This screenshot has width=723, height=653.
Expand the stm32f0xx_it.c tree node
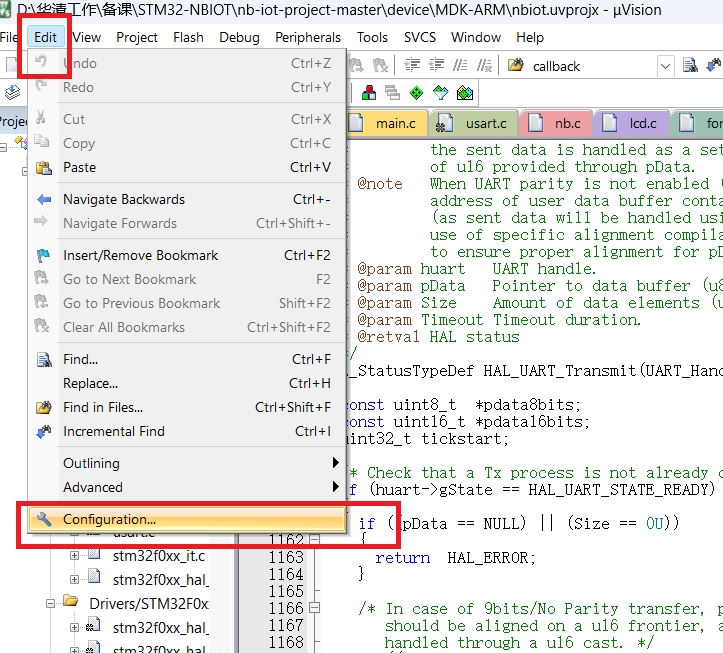(x=74, y=555)
